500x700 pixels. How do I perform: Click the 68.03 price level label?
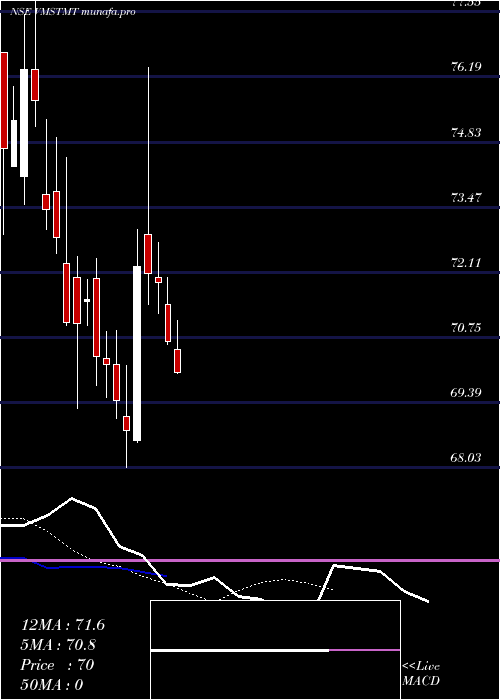[466, 457]
